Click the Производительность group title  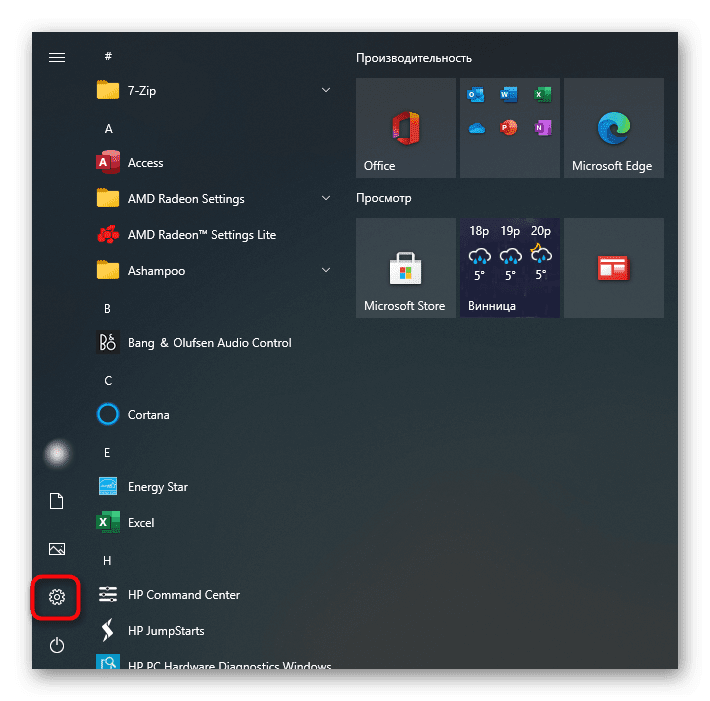pyautogui.click(x=414, y=58)
